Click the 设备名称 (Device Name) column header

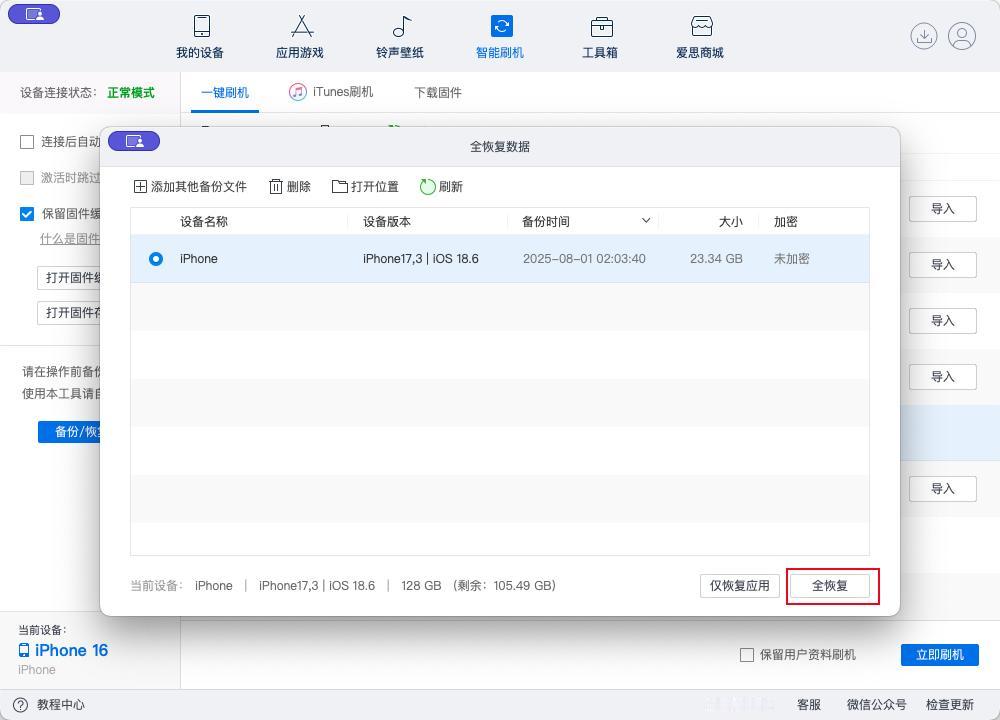click(x=204, y=221)
